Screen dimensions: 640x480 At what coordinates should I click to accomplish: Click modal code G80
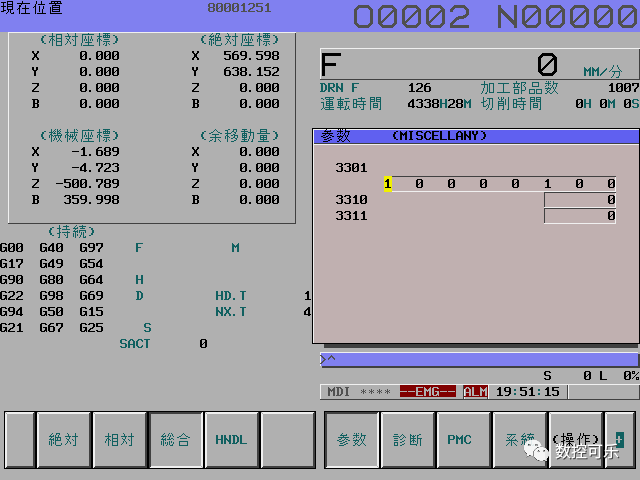(51, 280)
